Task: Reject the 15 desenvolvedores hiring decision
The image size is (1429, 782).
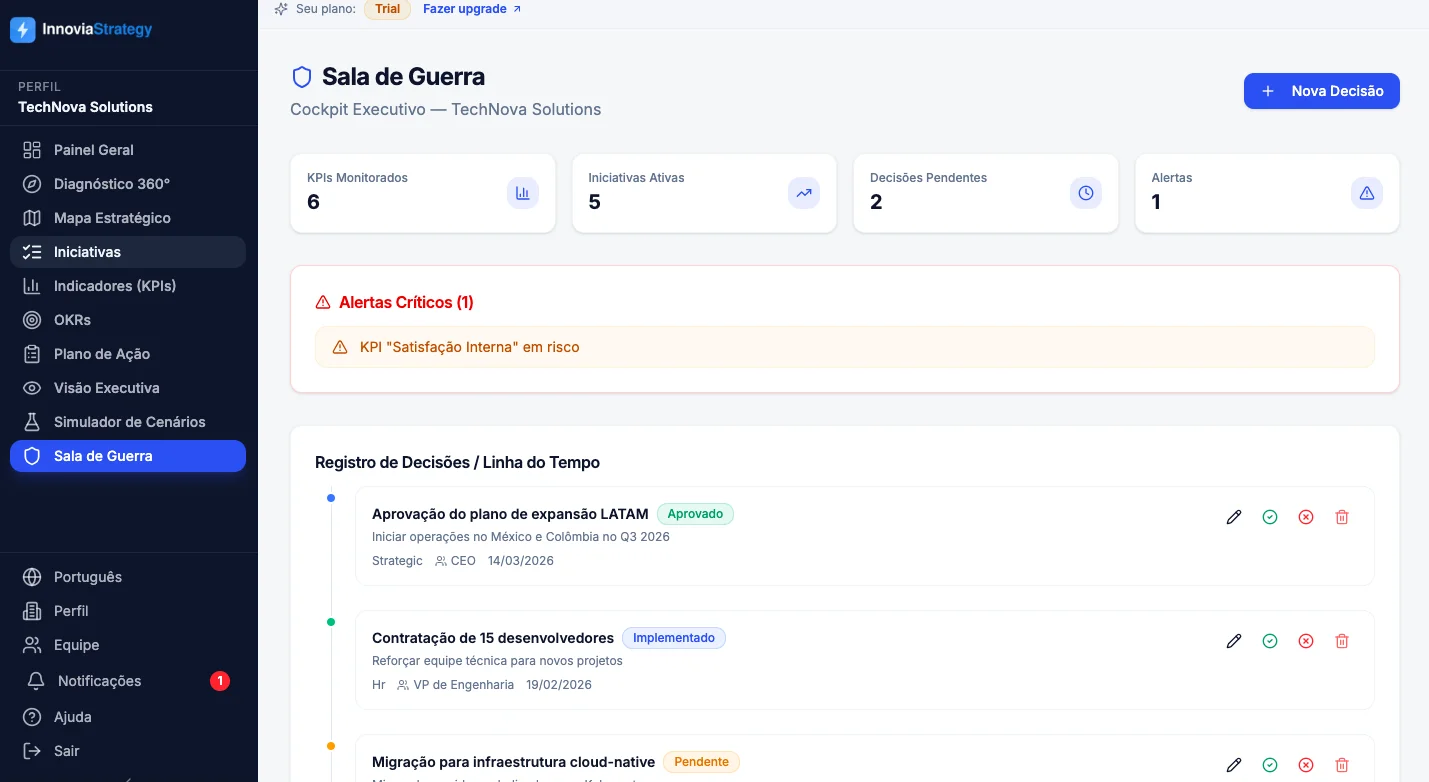Action: coord(1306,641)
